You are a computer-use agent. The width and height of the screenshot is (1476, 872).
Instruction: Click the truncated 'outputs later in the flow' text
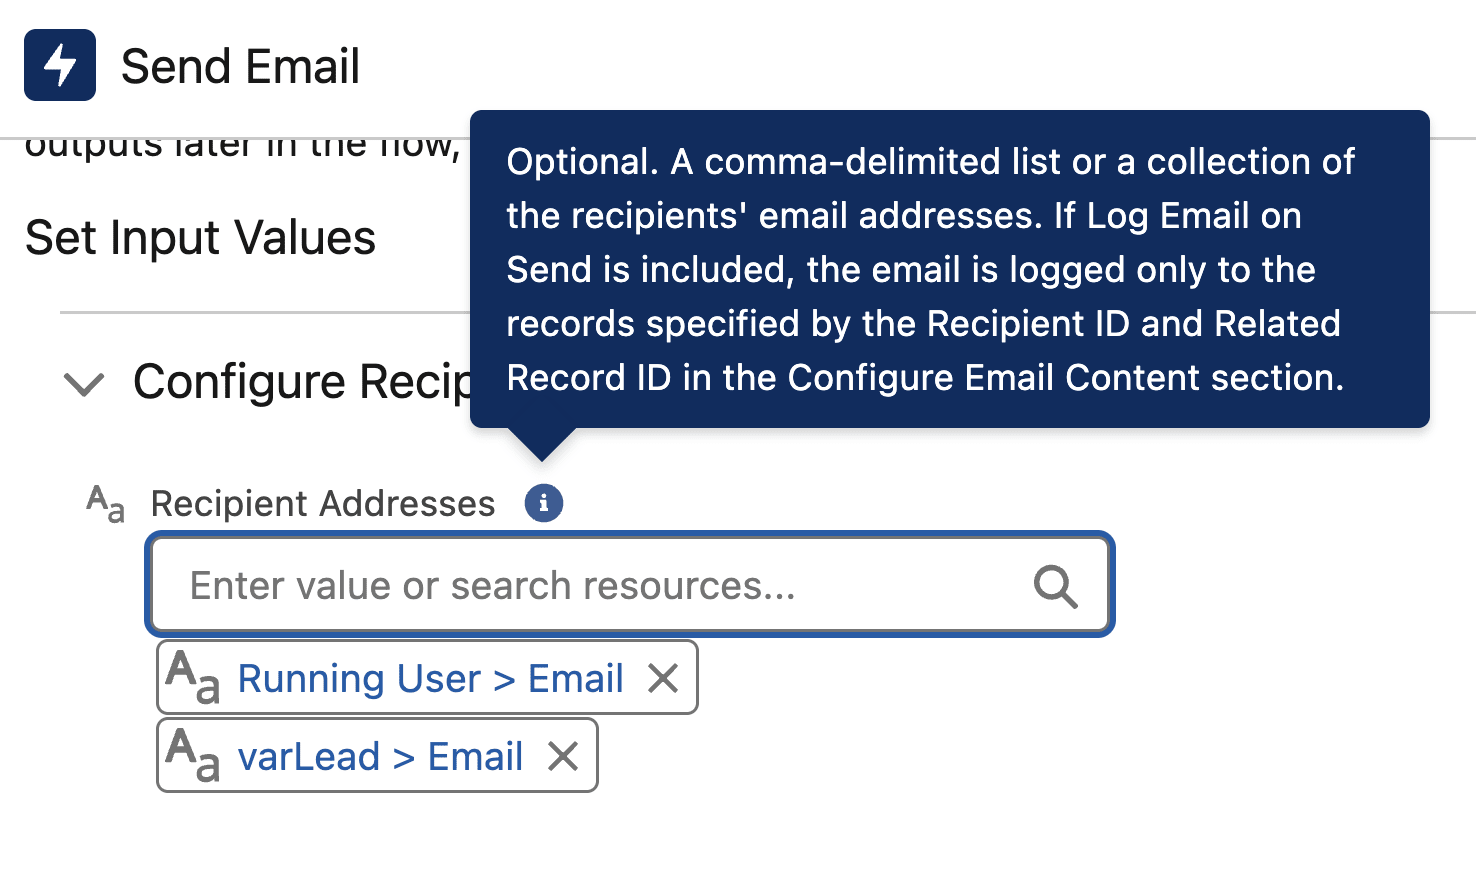240,148
